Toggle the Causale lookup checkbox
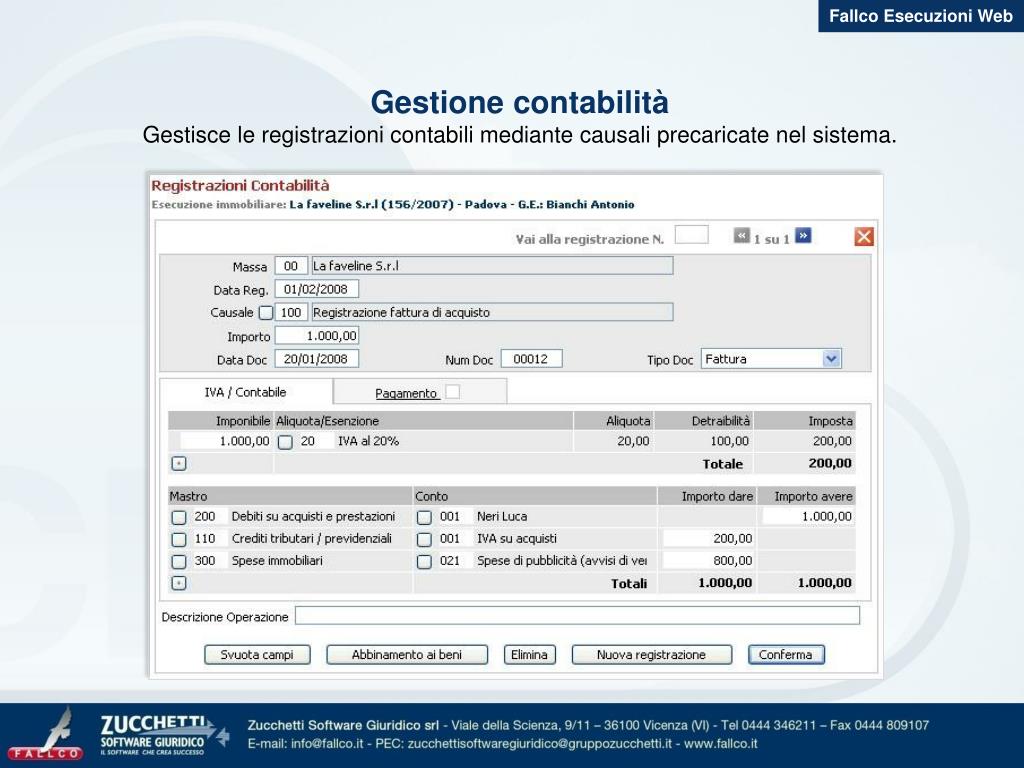 coord(265,312)
